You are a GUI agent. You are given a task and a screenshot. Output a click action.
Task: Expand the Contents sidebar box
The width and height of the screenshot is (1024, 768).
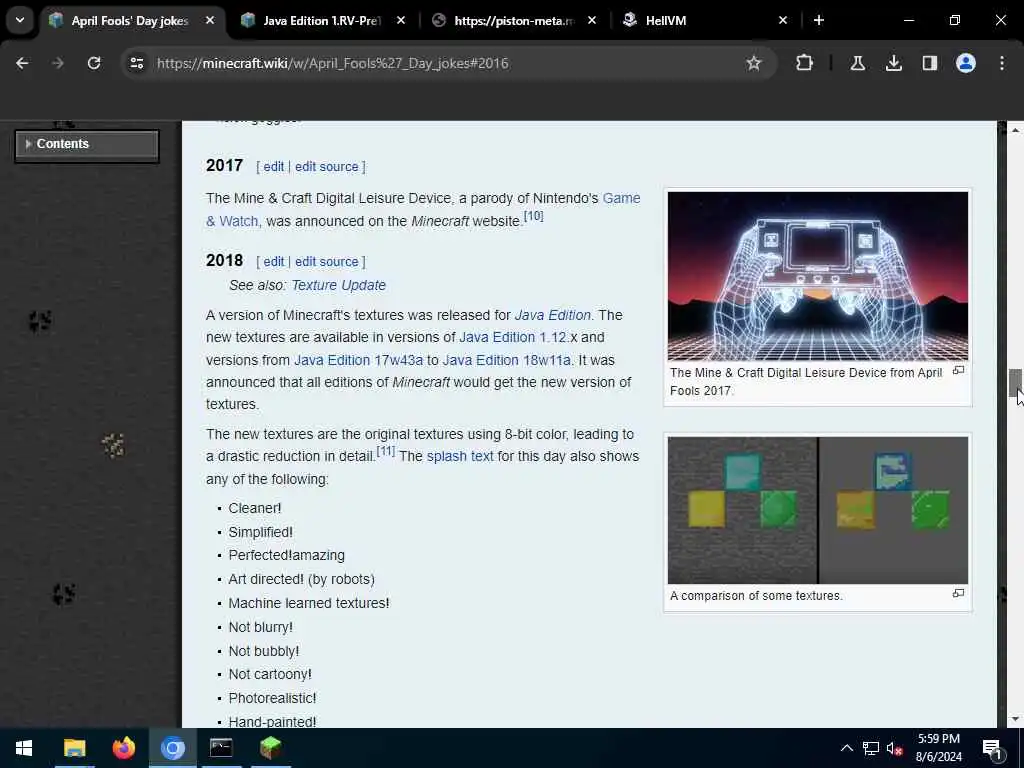point(87,144)
